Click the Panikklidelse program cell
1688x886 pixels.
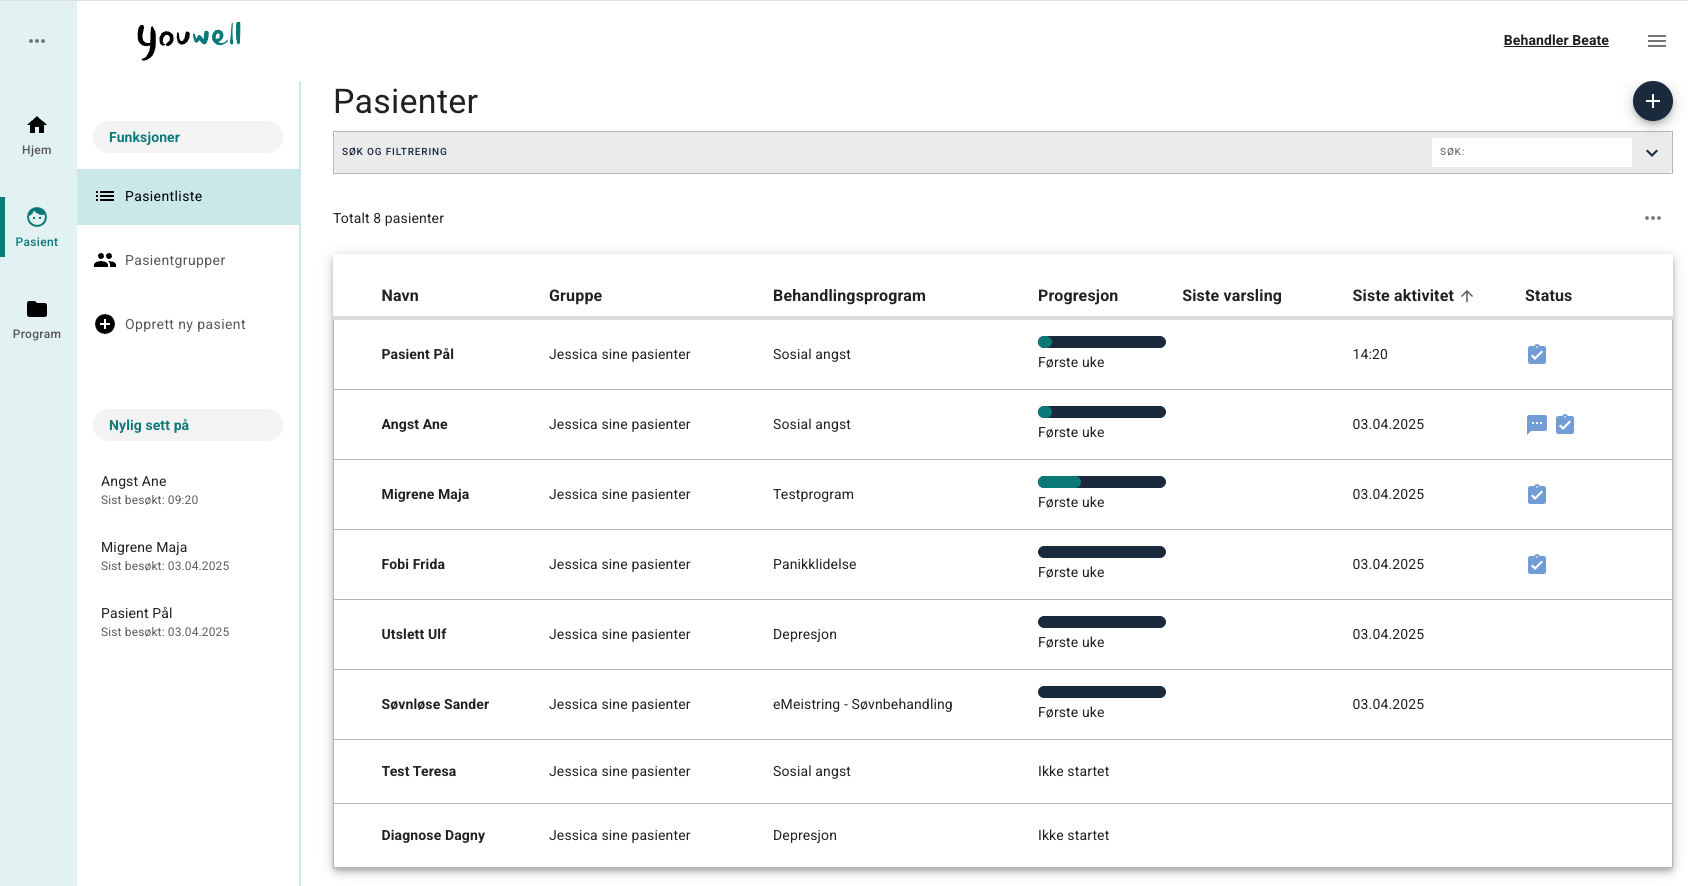pos(814,564)
